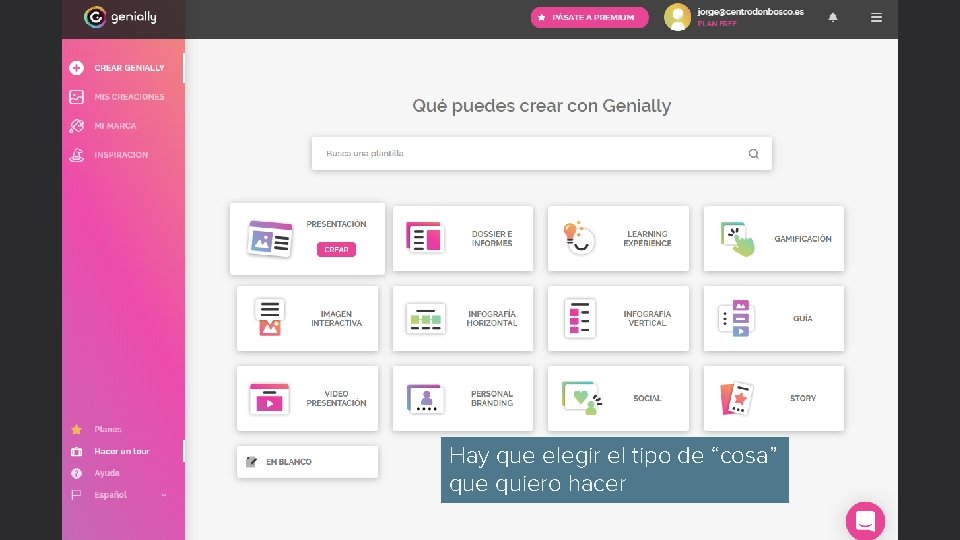
Task: Click the Personal Branding profile icon
Action: click(x=425, y=399)
